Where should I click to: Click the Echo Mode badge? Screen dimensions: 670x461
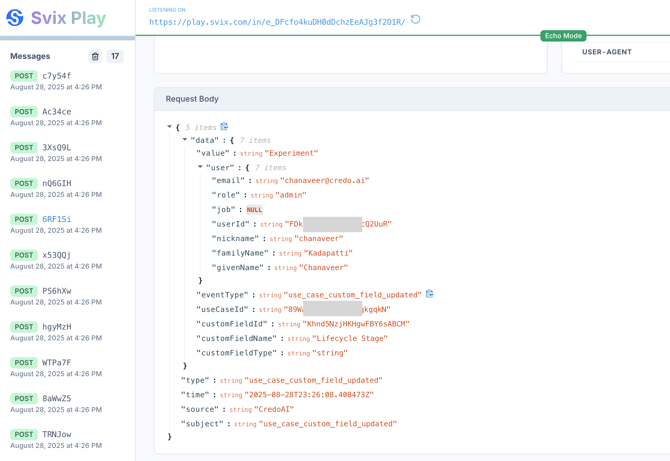tap(563, 36)
